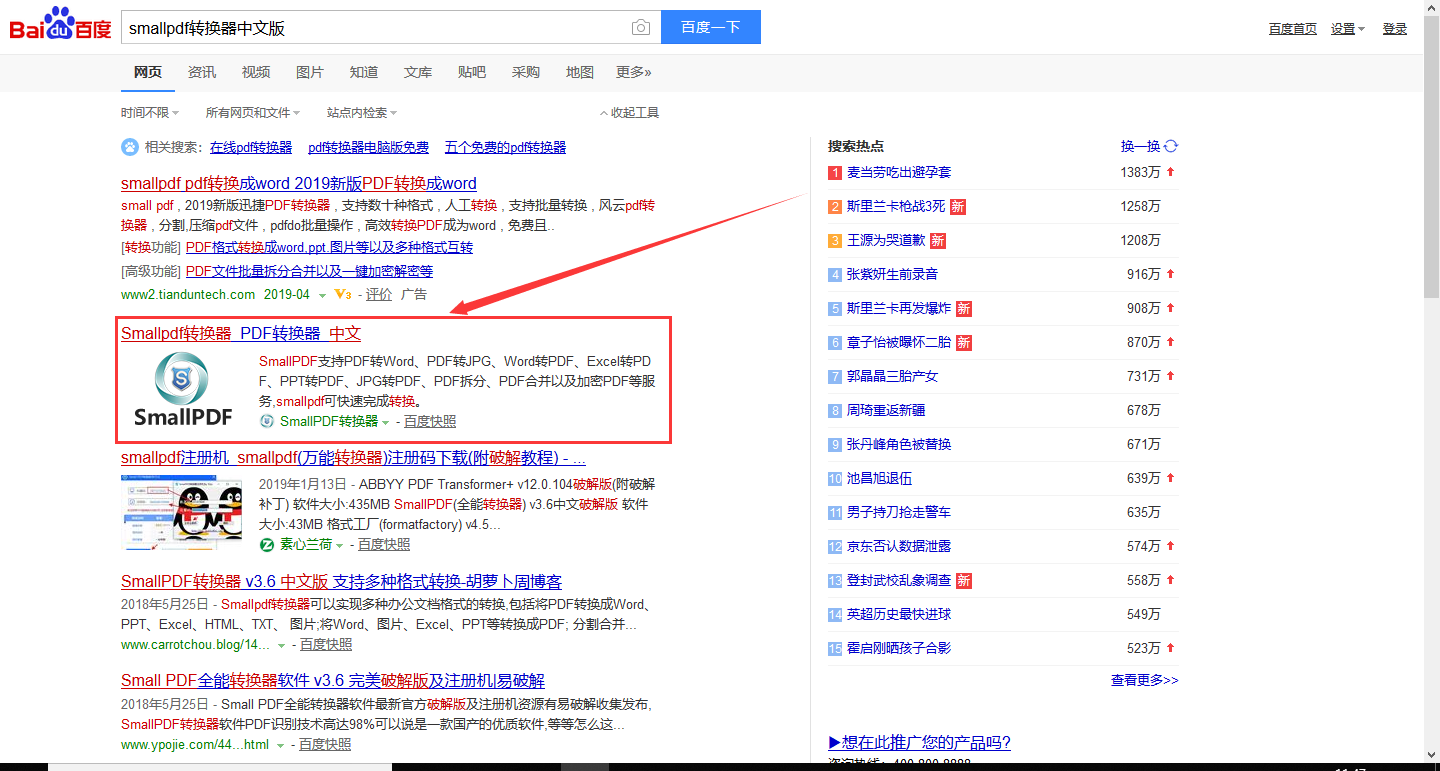Open the Smallpdf转换器 PDF转换器 中文 result
1440x771 pixels.
241,333
